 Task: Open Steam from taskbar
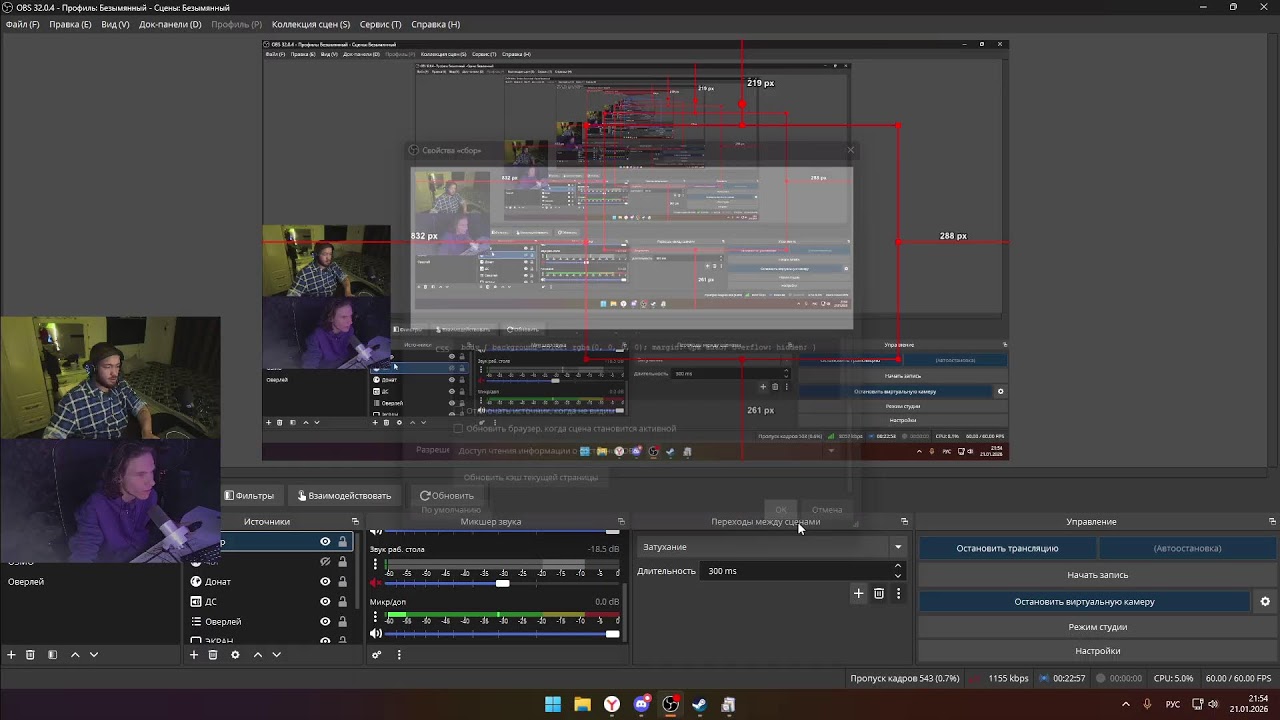click(699, 705)
